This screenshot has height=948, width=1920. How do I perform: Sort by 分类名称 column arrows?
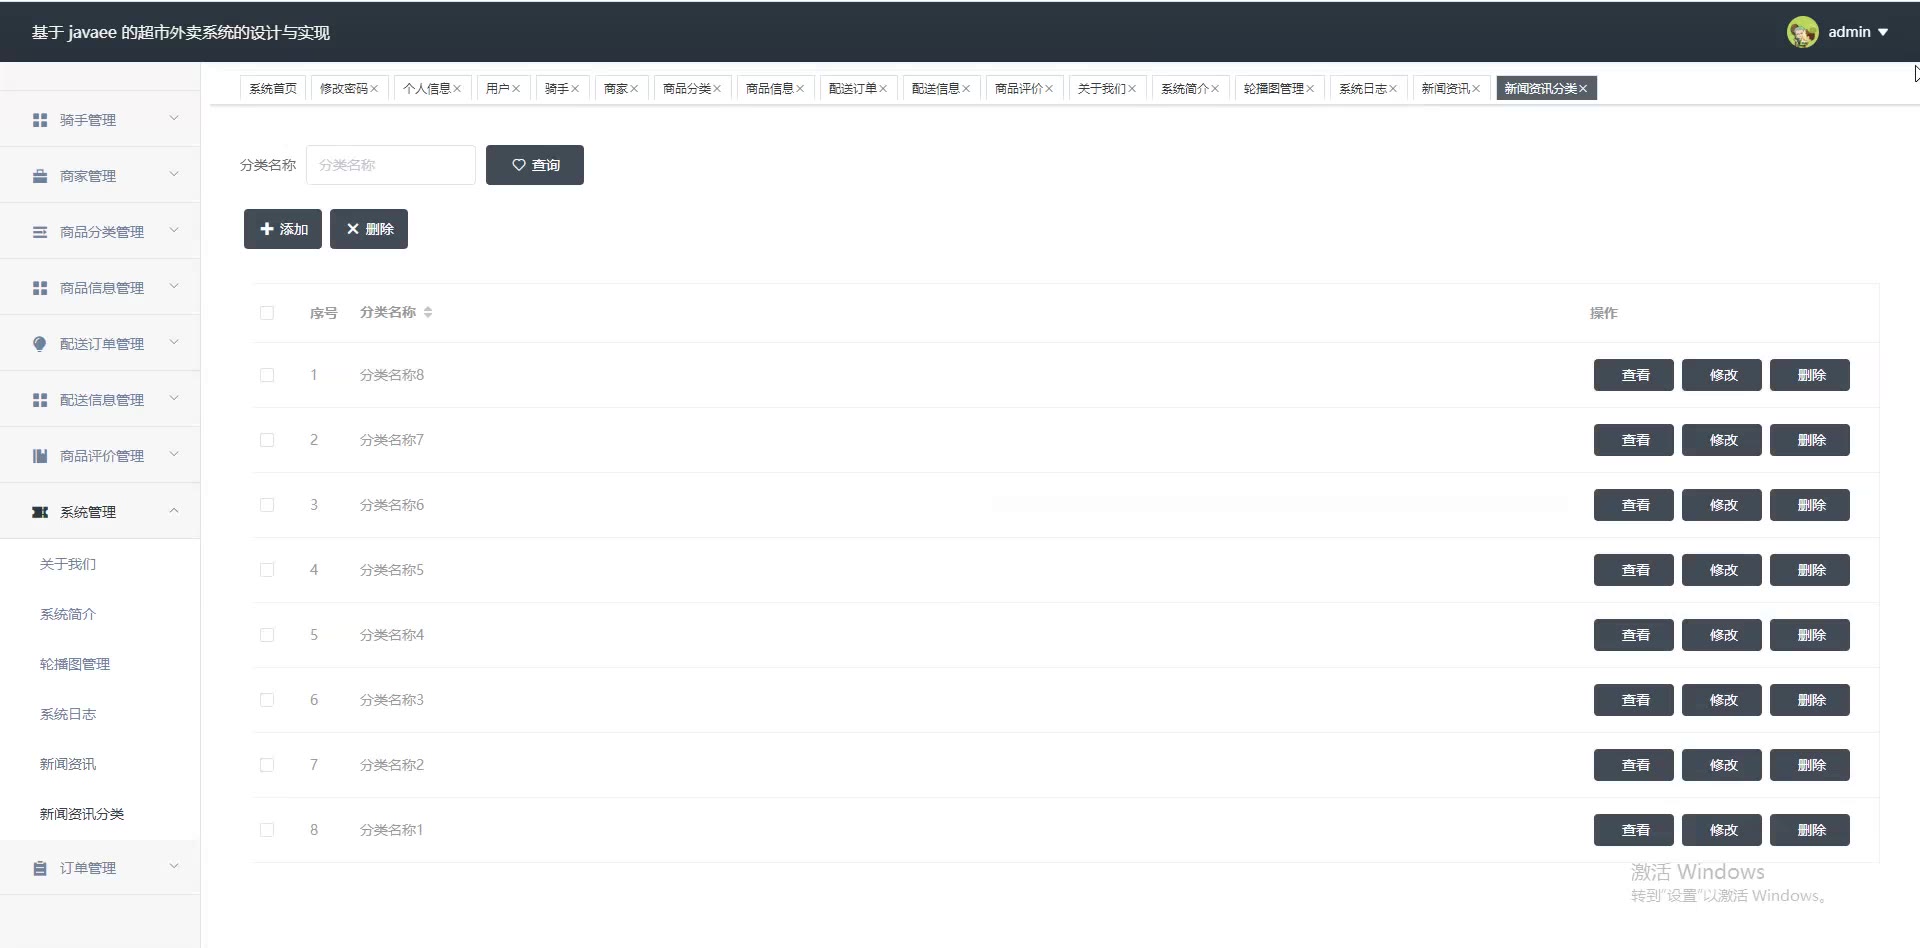pos(428,313)
